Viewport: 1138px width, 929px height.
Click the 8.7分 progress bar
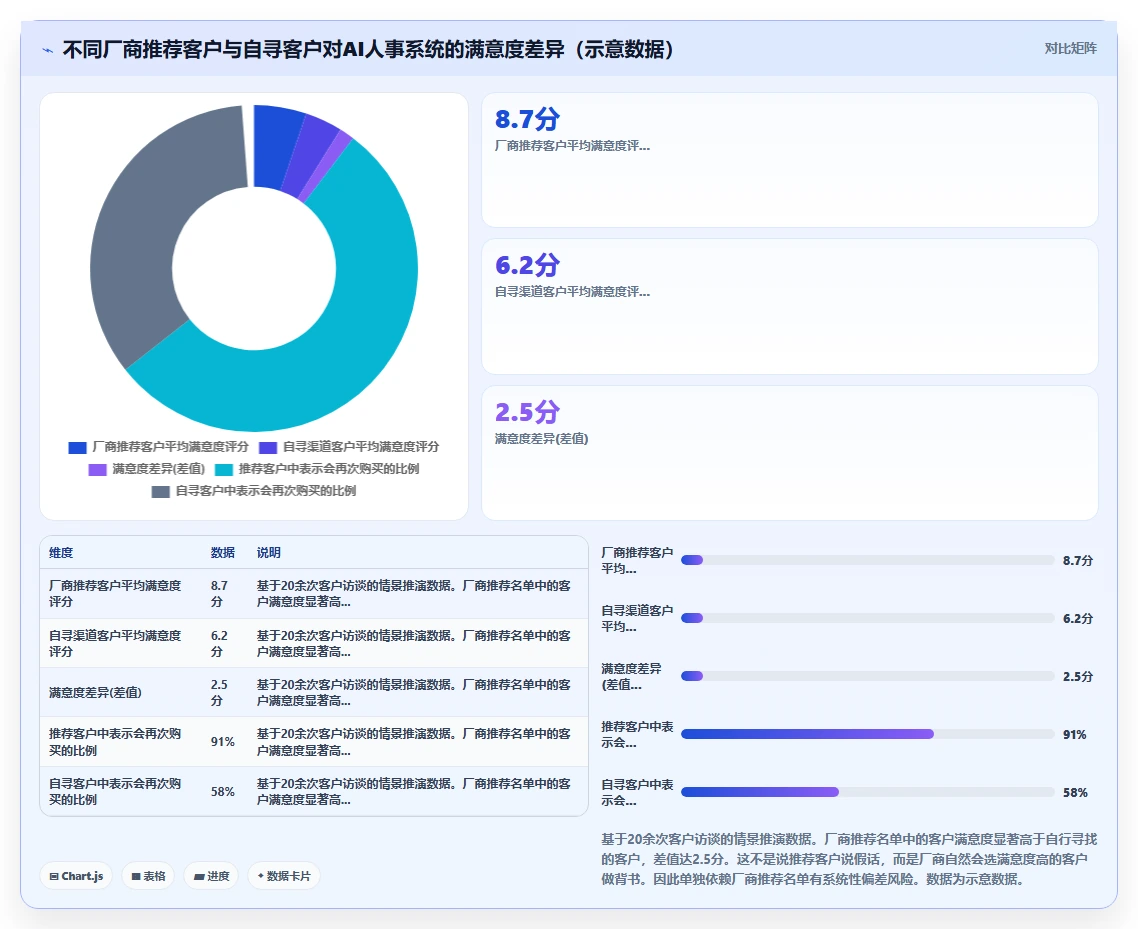point(867,560)
